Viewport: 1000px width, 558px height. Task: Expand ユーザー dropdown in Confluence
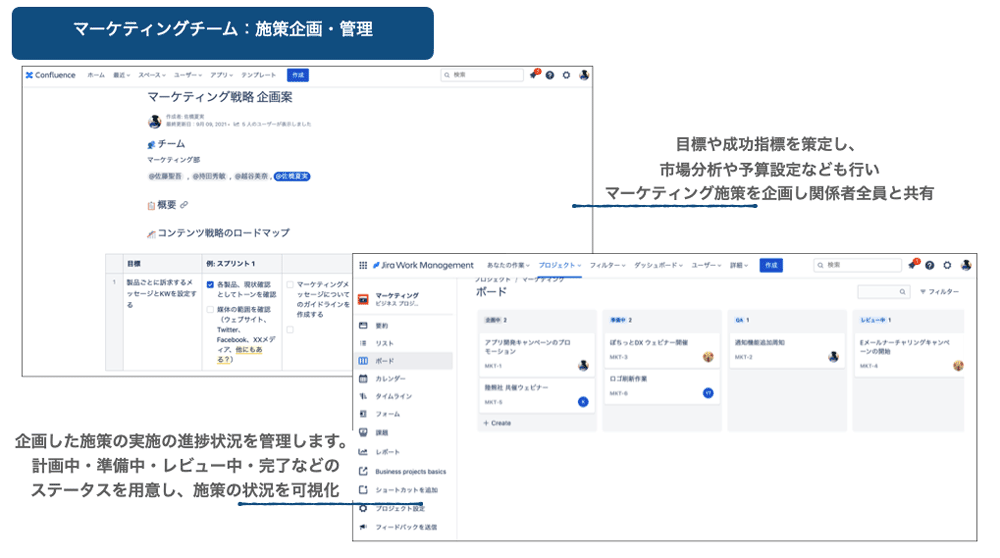(188, 75)
